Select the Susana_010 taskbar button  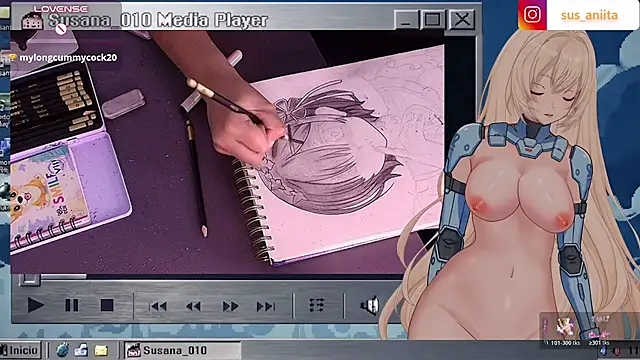coord(182,350)
